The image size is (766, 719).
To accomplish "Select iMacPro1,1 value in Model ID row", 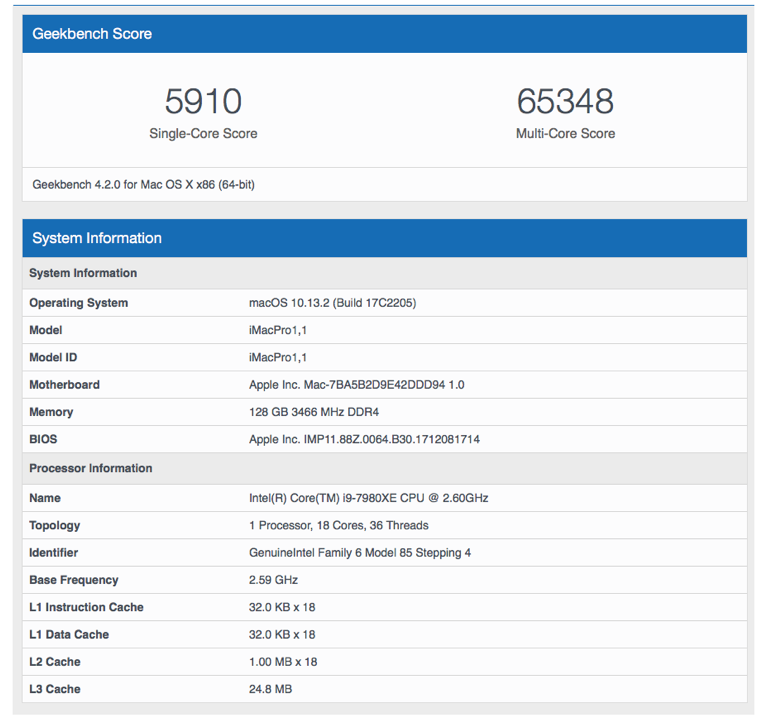I will click(278, 358).
